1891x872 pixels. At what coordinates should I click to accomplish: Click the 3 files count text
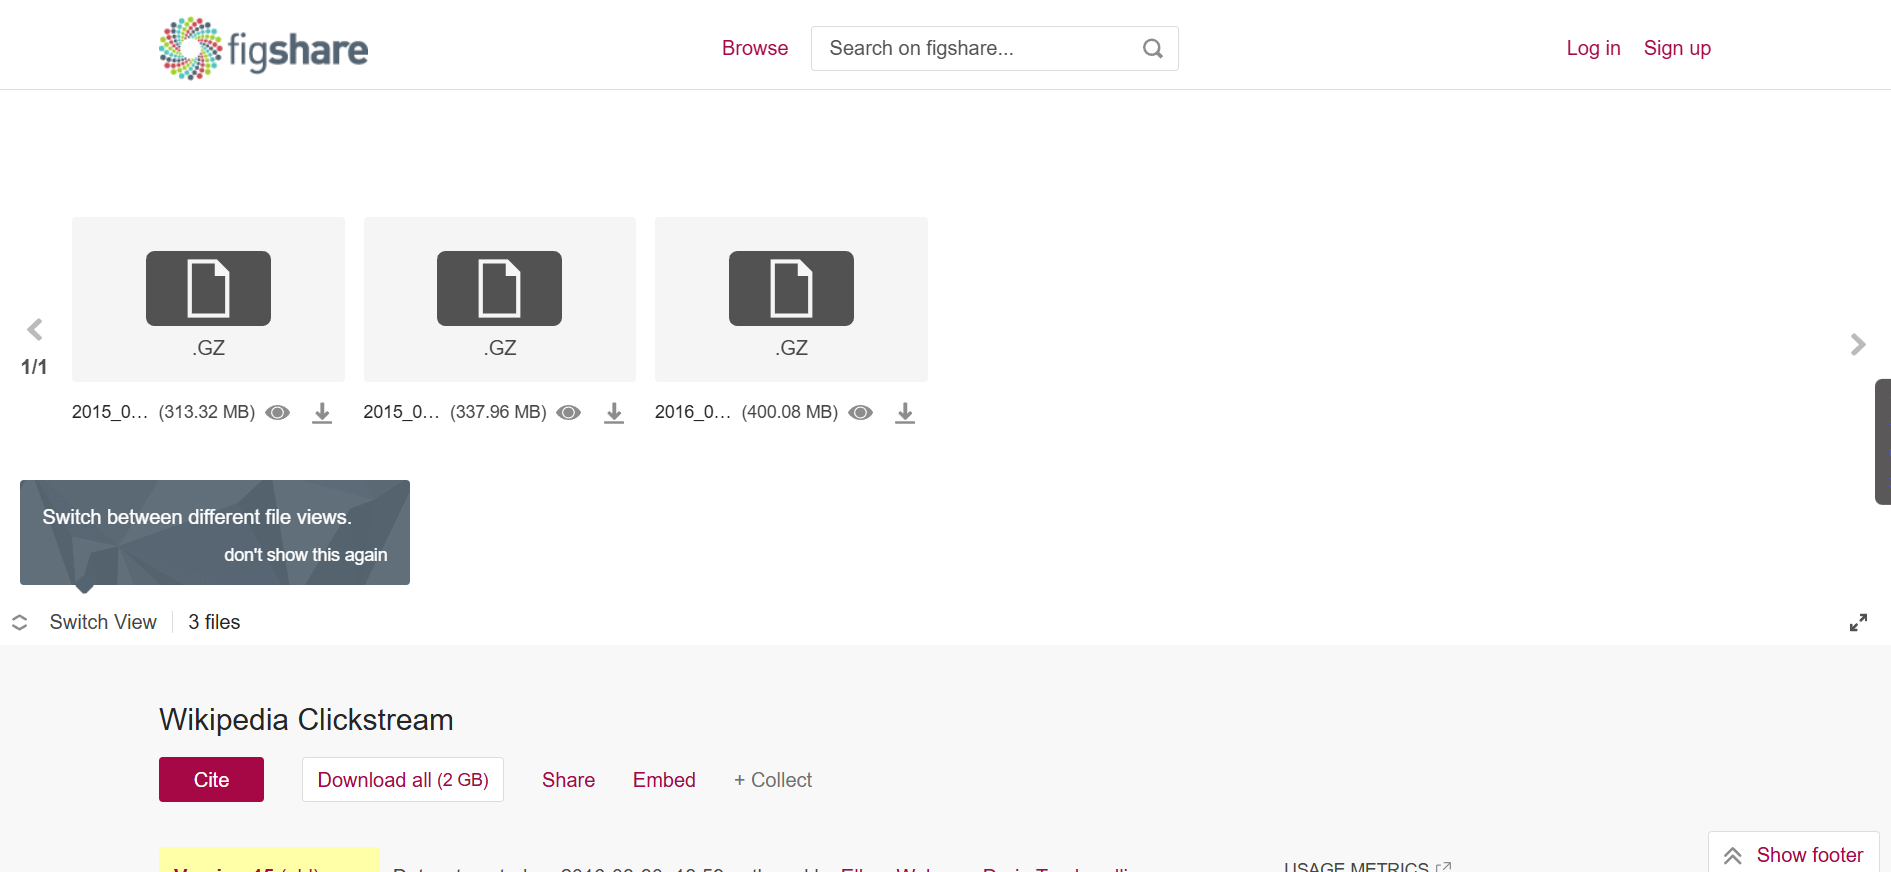click(x=214, y=622)
